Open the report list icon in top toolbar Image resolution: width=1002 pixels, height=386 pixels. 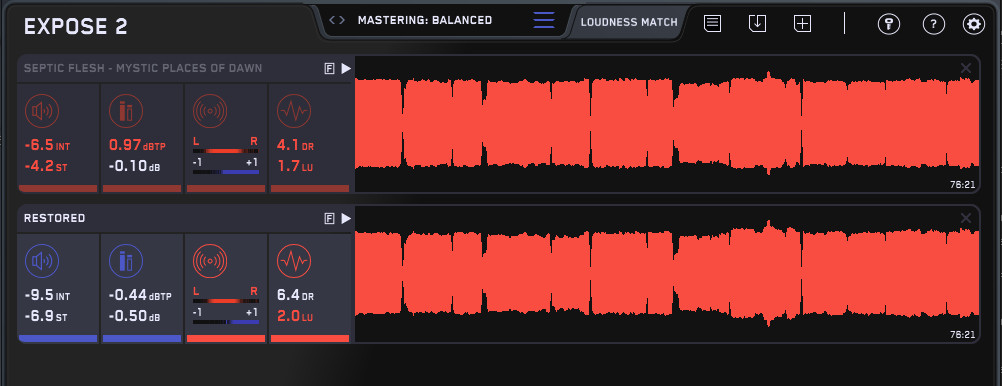713,24
